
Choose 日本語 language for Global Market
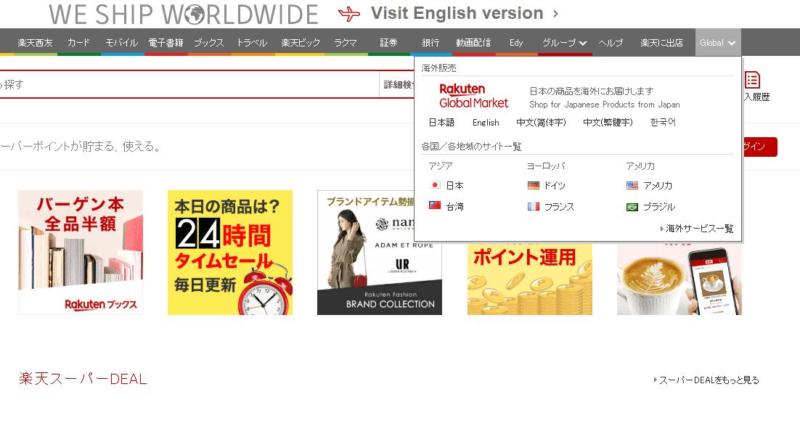(441, 122)
